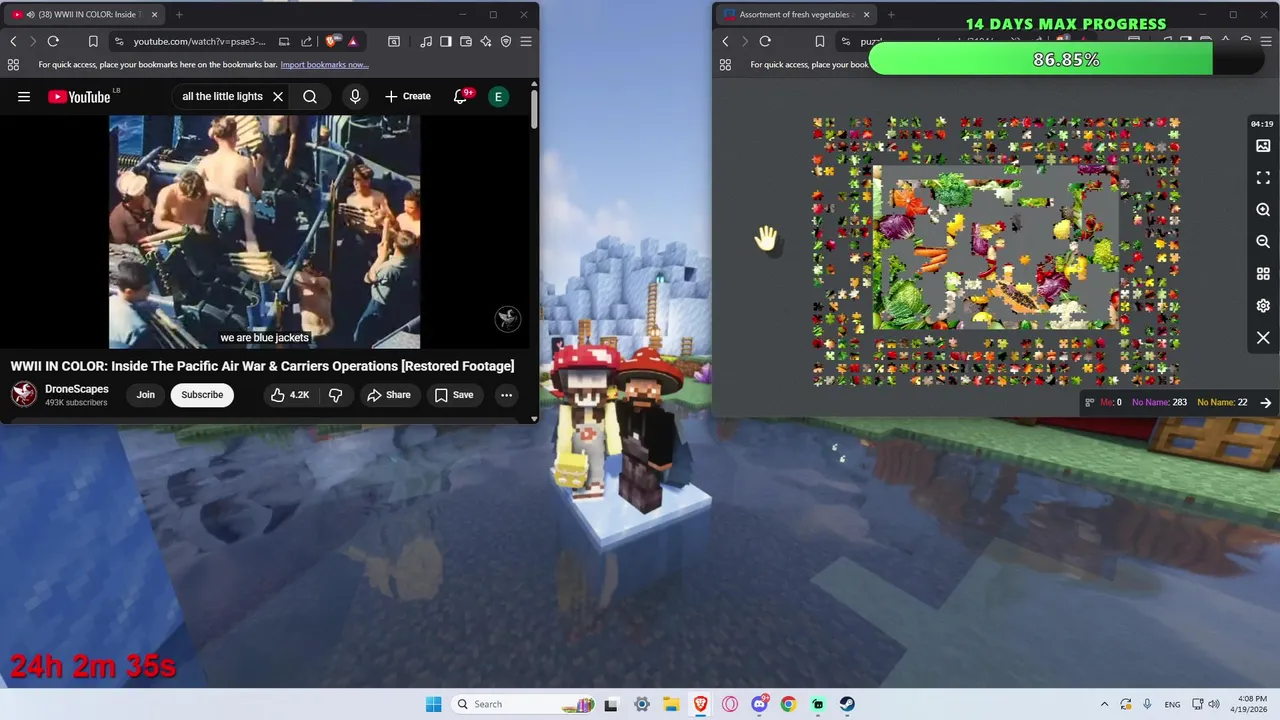This screenshot has height=720, width=1280.
Task: Close the puzzle side toolbar
Action: pyautogui.click(x=1263, y=338)
